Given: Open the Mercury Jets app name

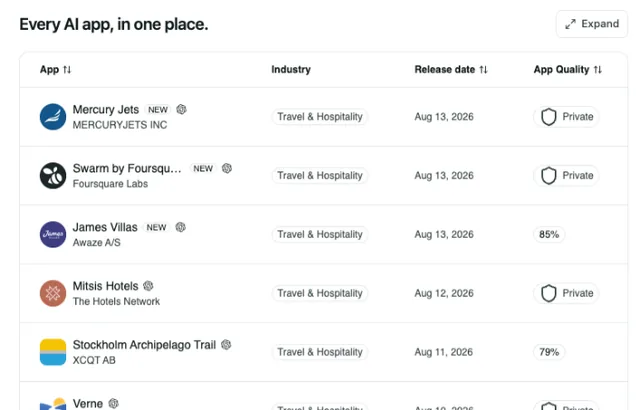Looking at the screenshot, I should (106, 109).
